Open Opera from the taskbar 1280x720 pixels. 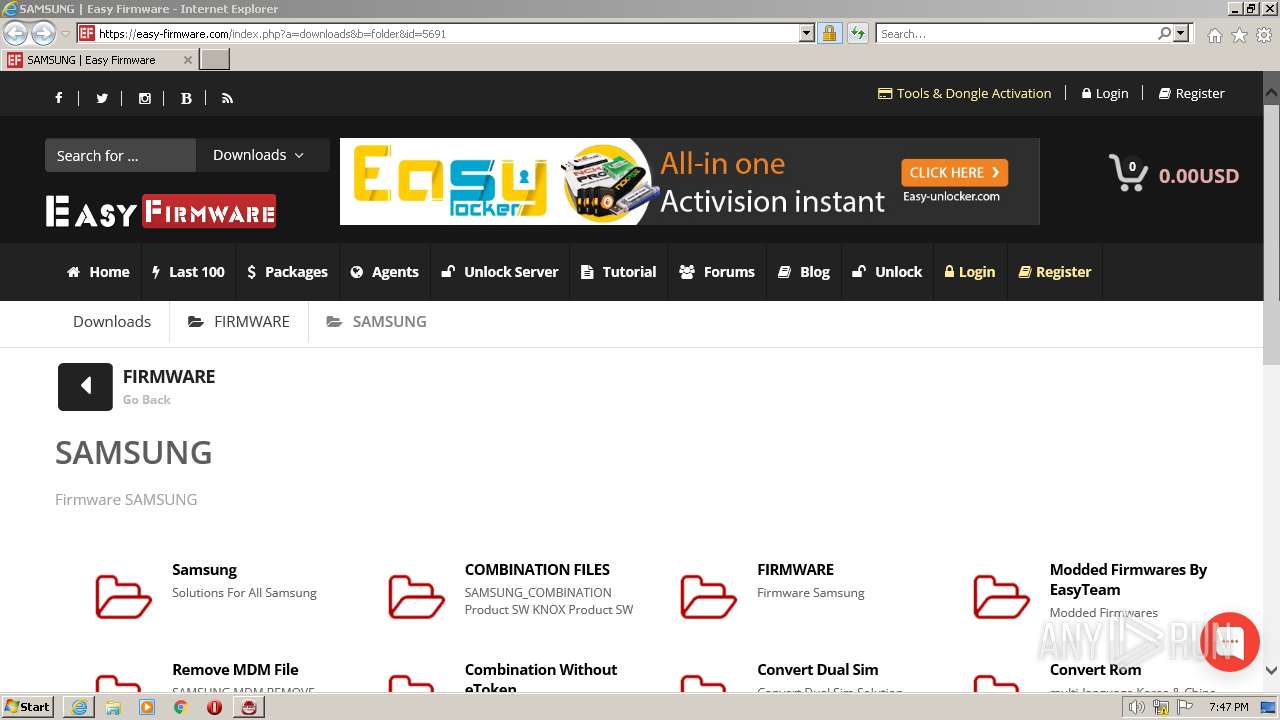[x=214, y=707]
